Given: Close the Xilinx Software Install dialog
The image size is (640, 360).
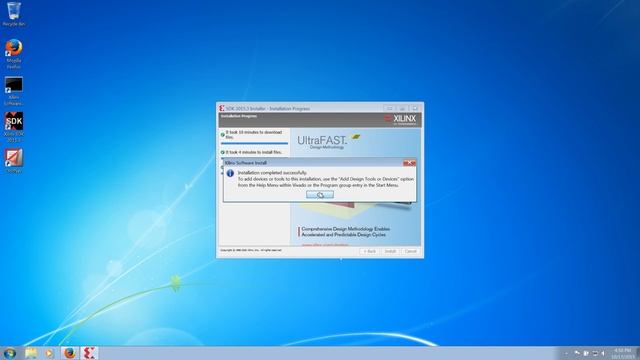Looking at the screenshot, I should [409, 163].
